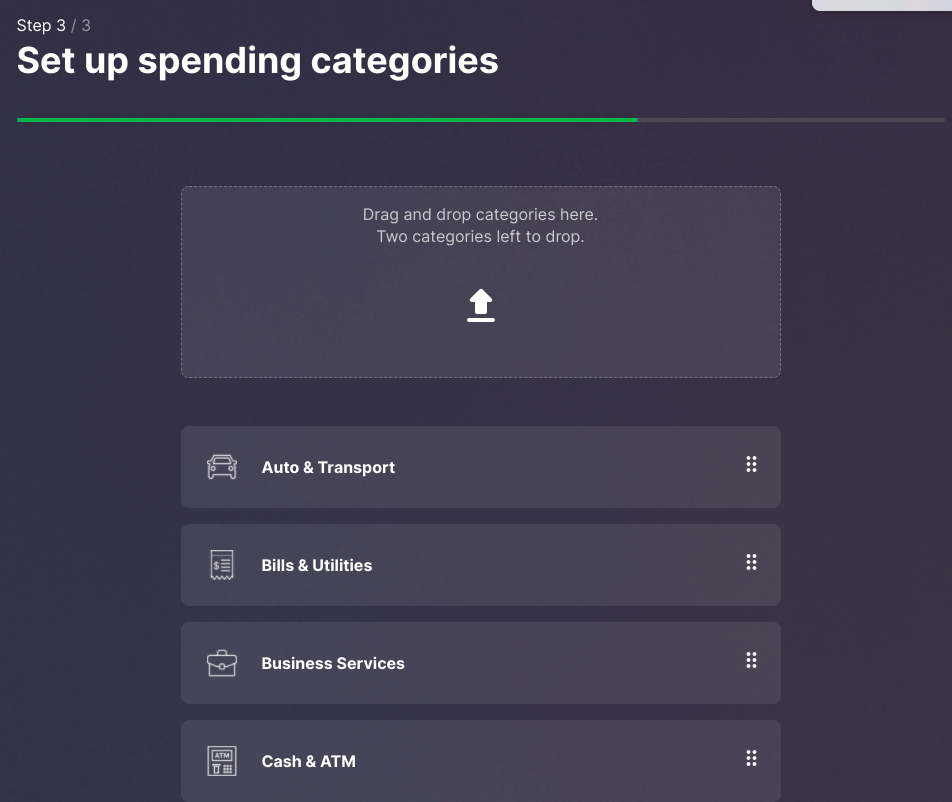This screenshot has width=952, height=802.
Task: Select the Cash & ATM drag handle
Action: coord(751,758)
